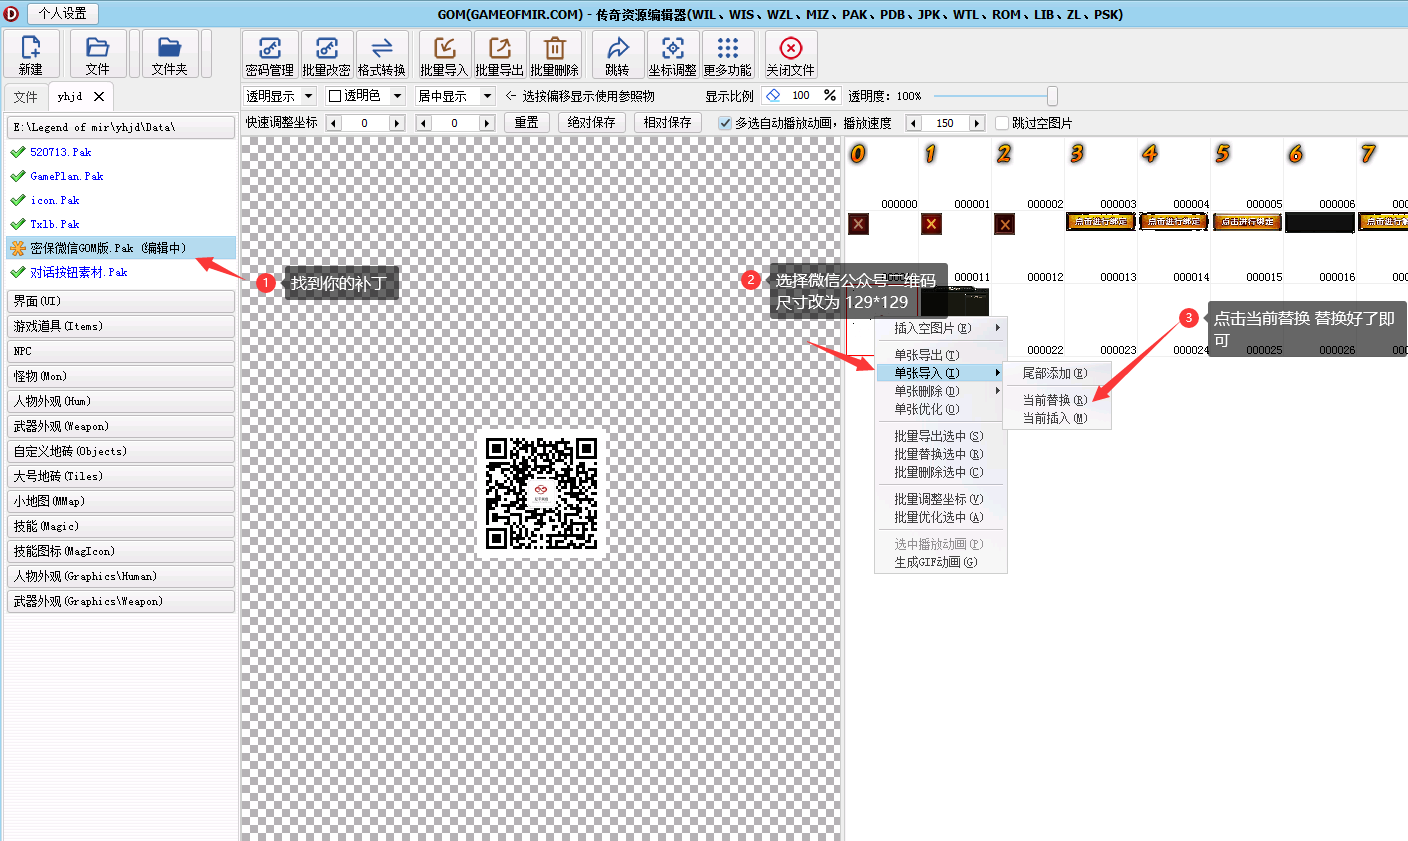The image size is (1408, 841).
Task: Open 更多功能 more functions icon
Action: point(728,54)
